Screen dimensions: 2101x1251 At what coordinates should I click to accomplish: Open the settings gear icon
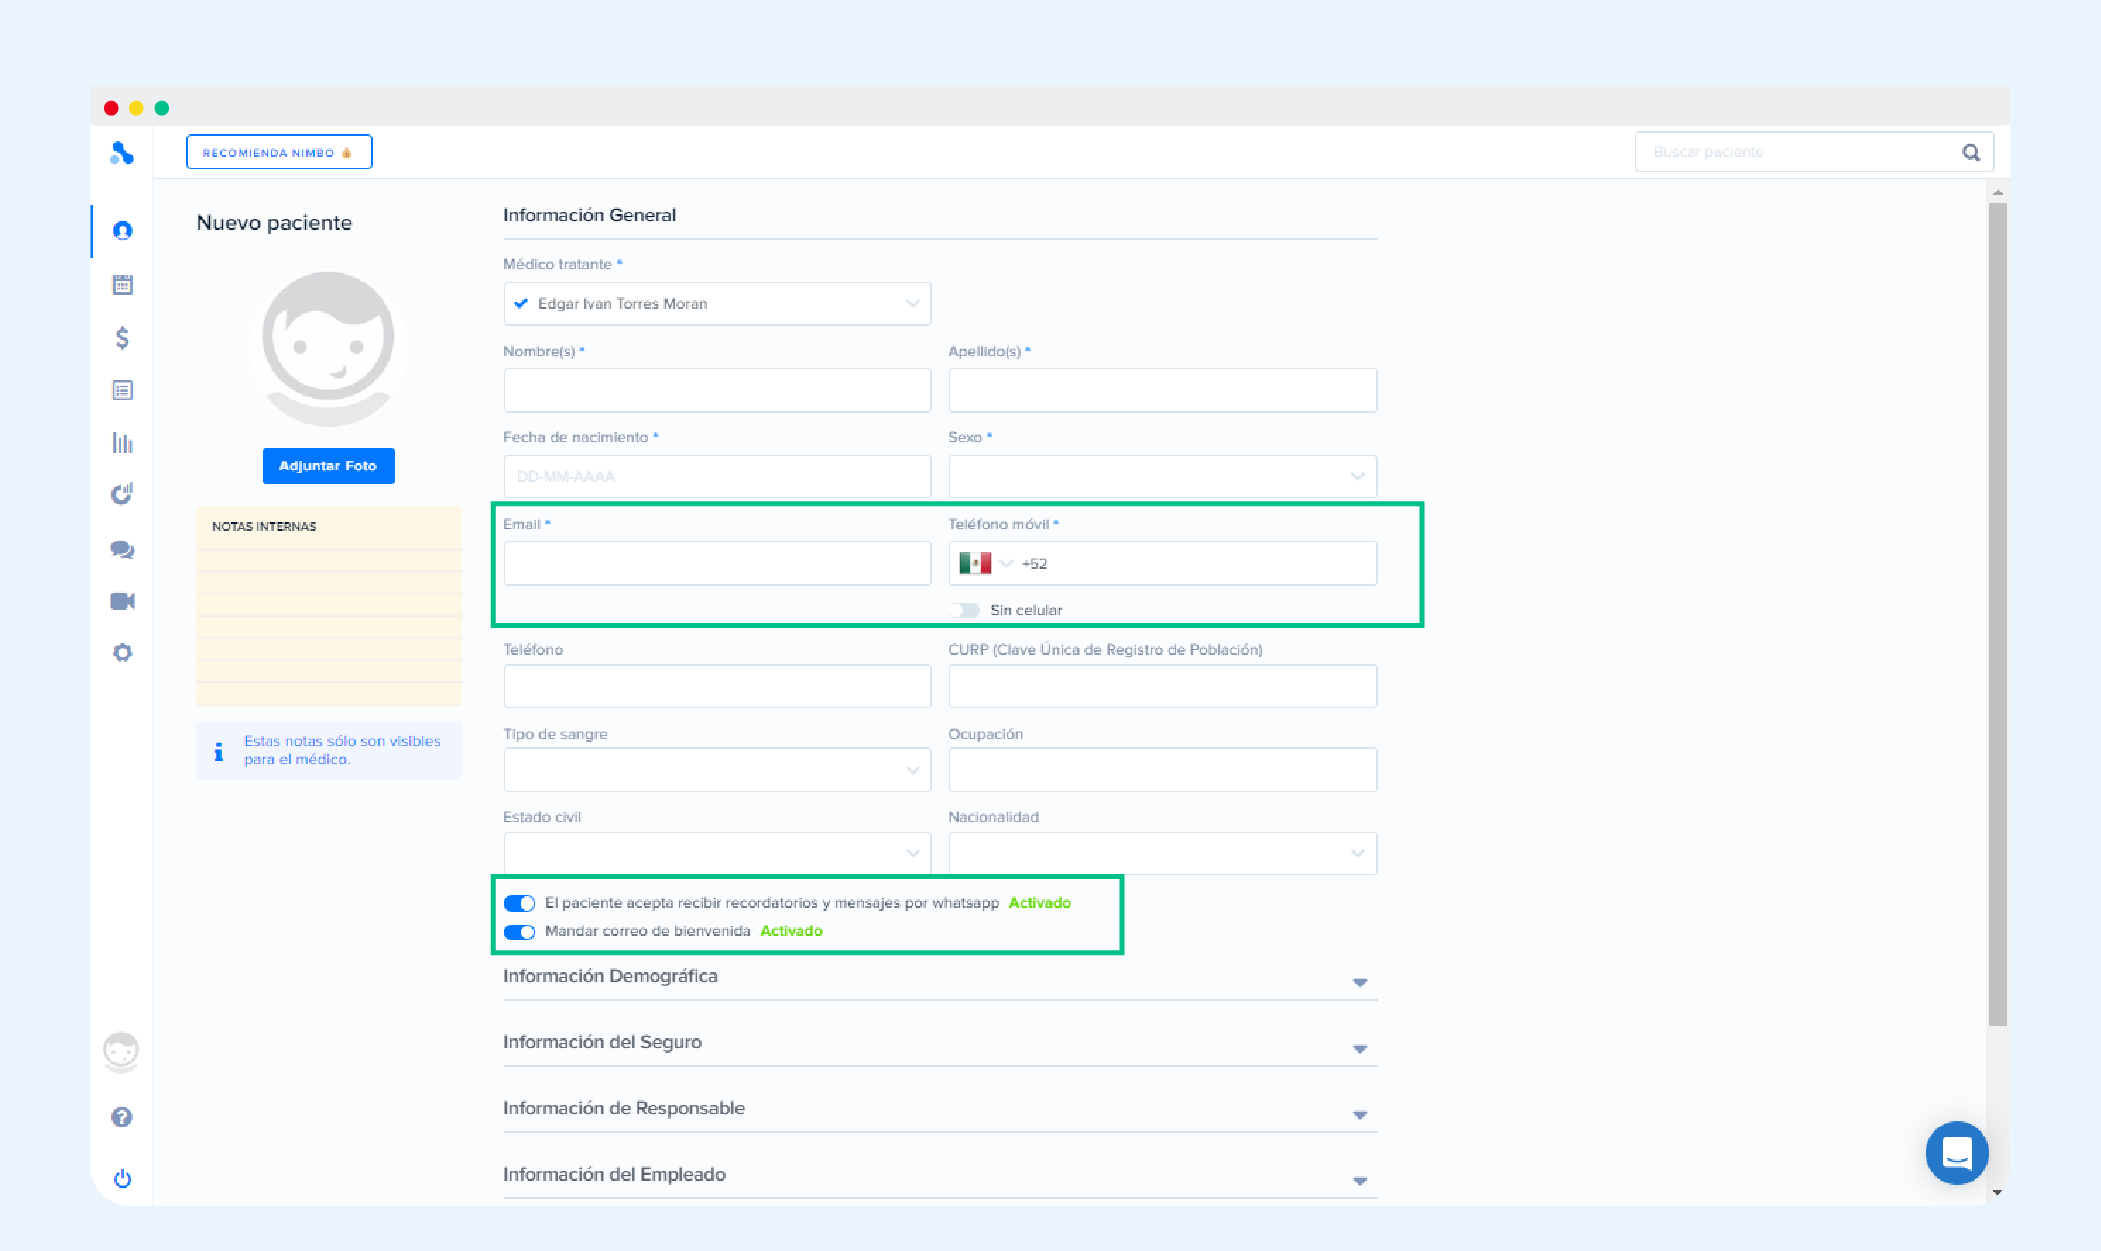click(122, 653)
